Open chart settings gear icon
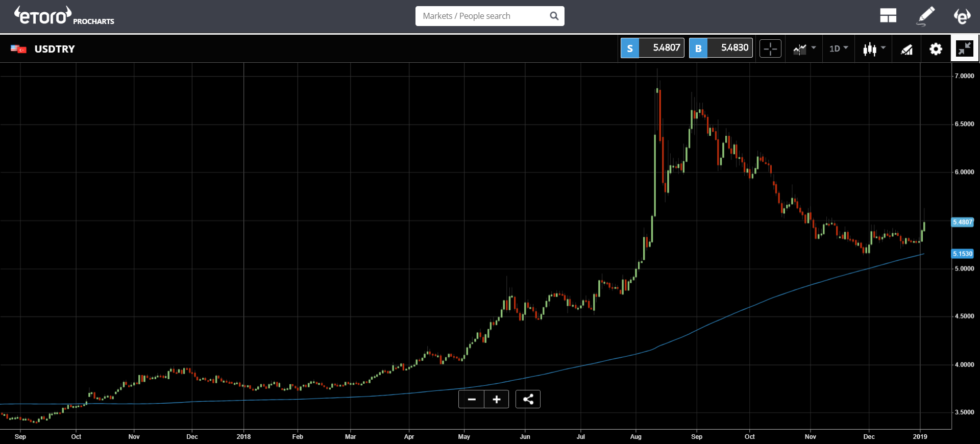Screen dimensions: 980x444 click(x=935, y=48)
